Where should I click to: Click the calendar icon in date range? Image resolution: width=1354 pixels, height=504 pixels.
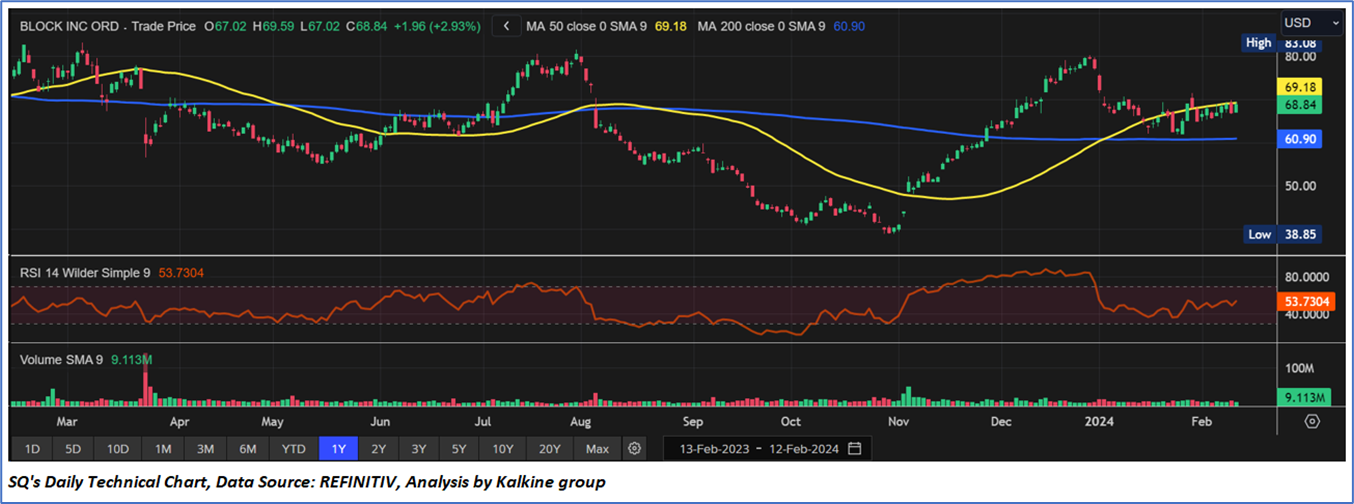(x=855, y=448)
